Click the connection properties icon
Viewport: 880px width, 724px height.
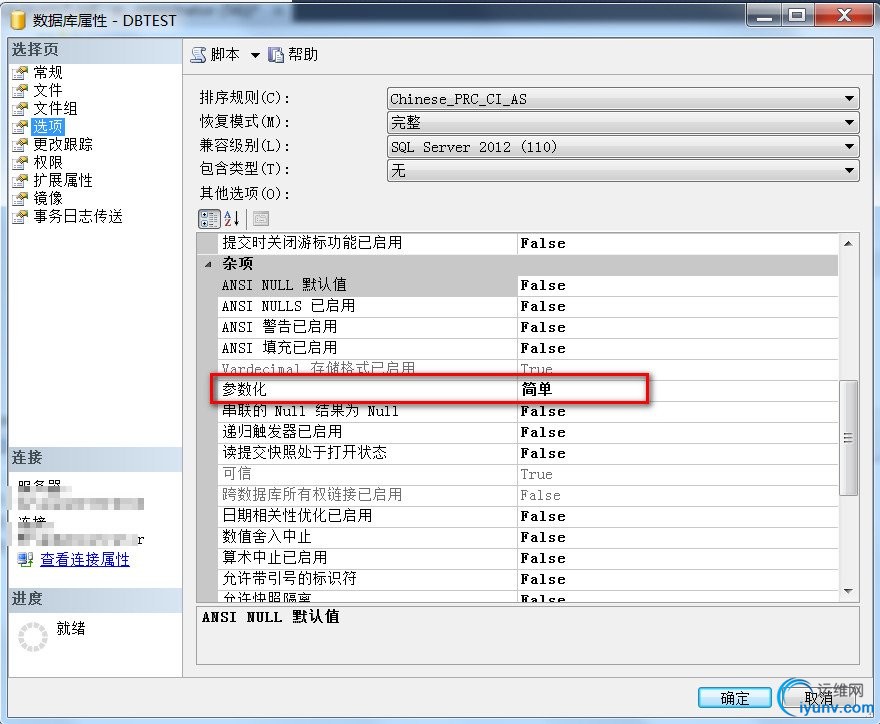25,560
